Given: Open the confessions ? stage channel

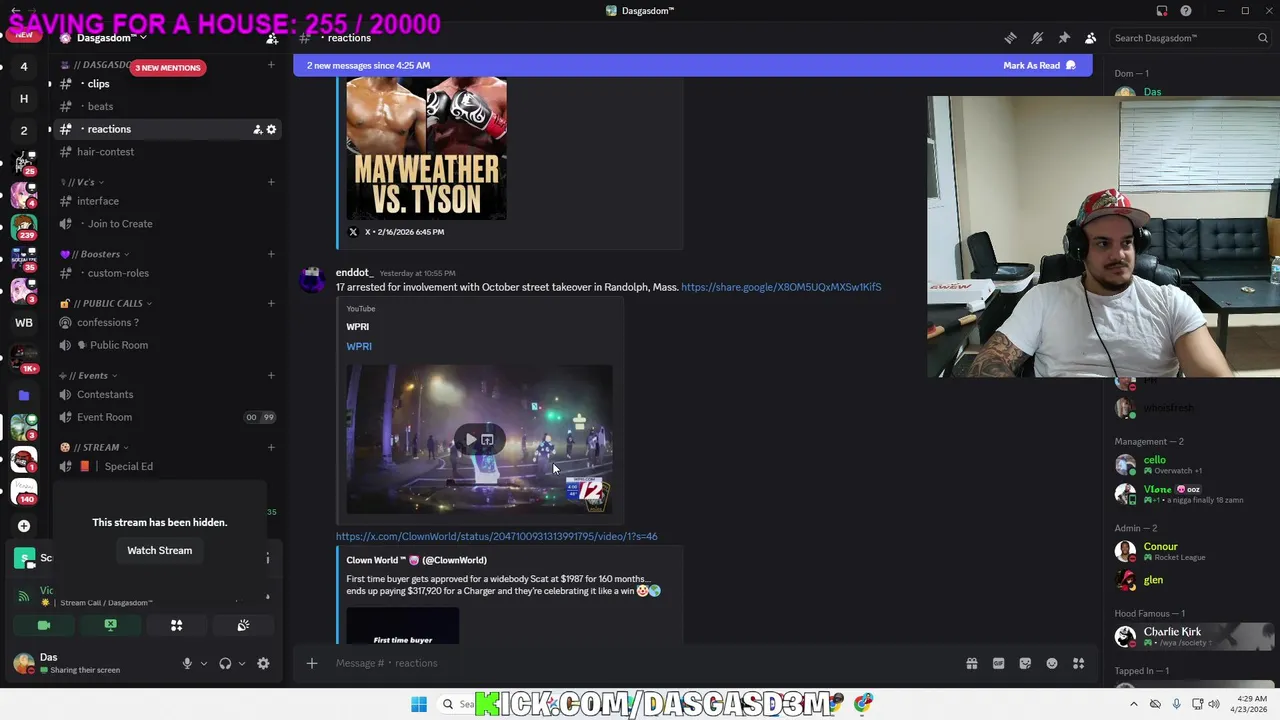Looking at the screenshot, I should (166, 322).
